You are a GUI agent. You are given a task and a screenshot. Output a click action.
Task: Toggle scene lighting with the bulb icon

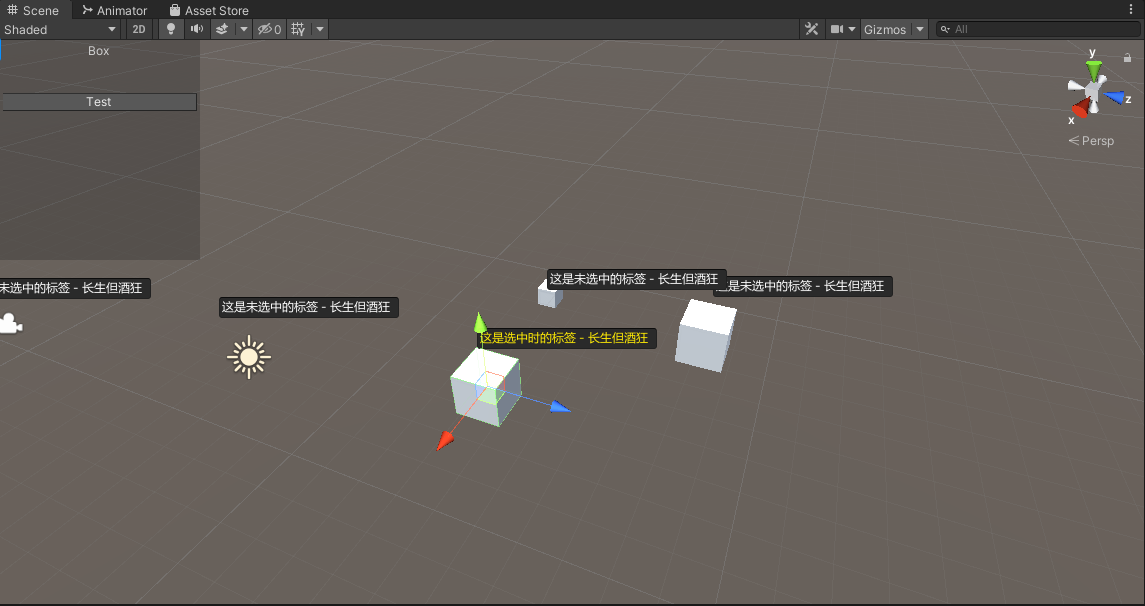click(171, 29)
